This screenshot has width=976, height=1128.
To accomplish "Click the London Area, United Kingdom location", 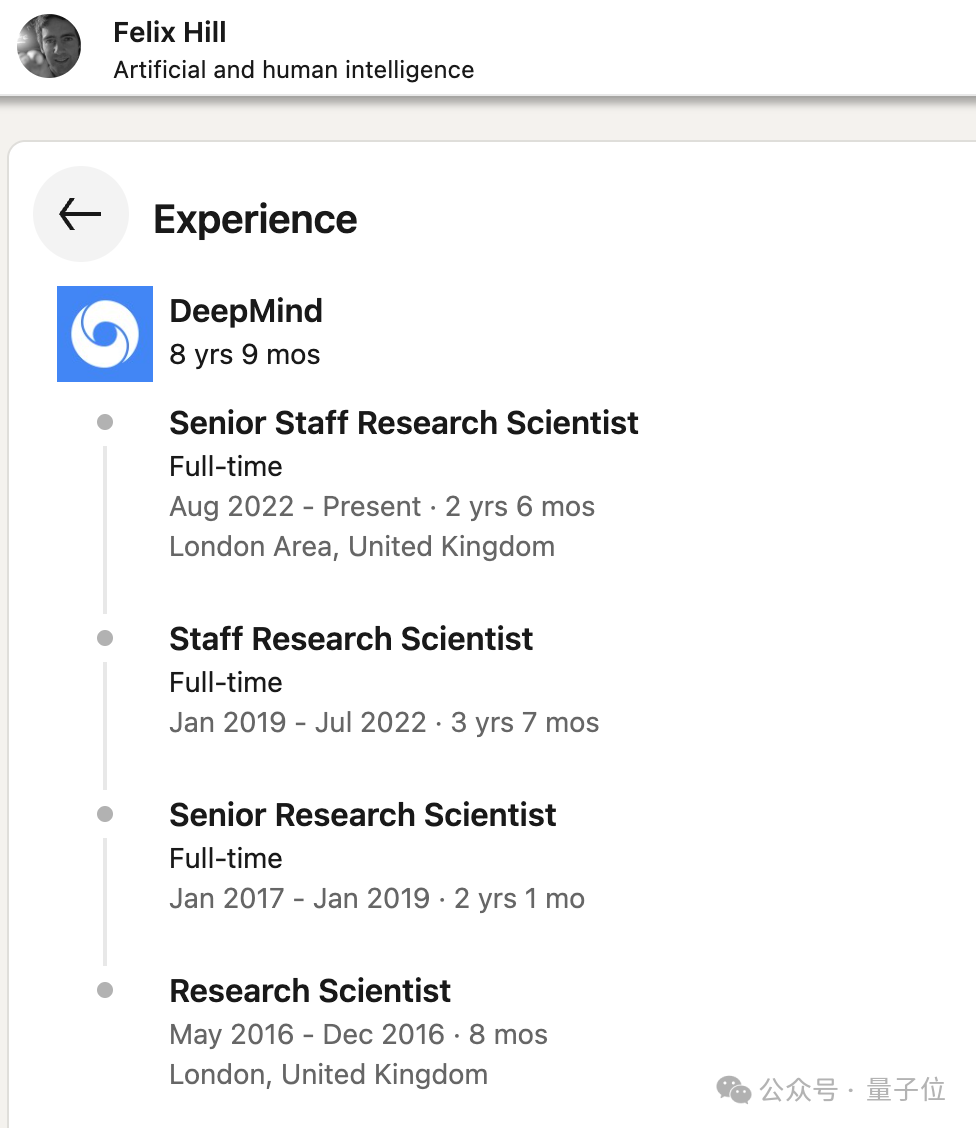I will click(362, 547).
